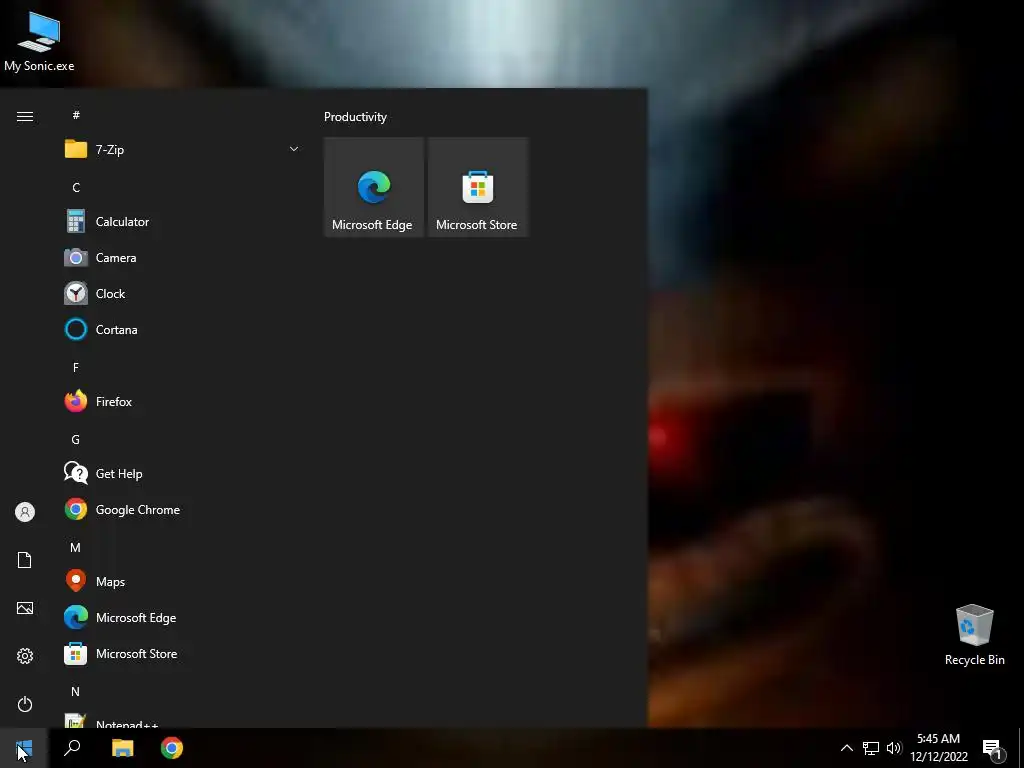Launch Firefox from the app list

[x=182, y=401]
